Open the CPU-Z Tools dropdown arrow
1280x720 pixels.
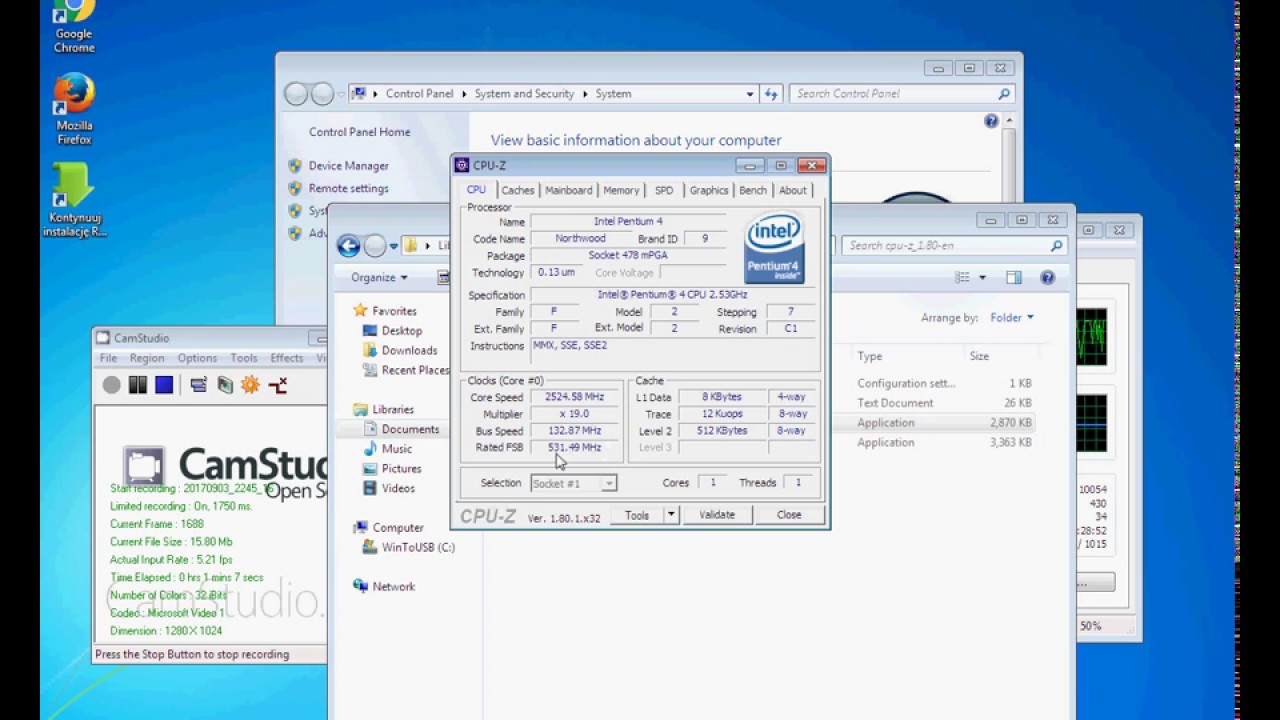(x=671, y=515)
